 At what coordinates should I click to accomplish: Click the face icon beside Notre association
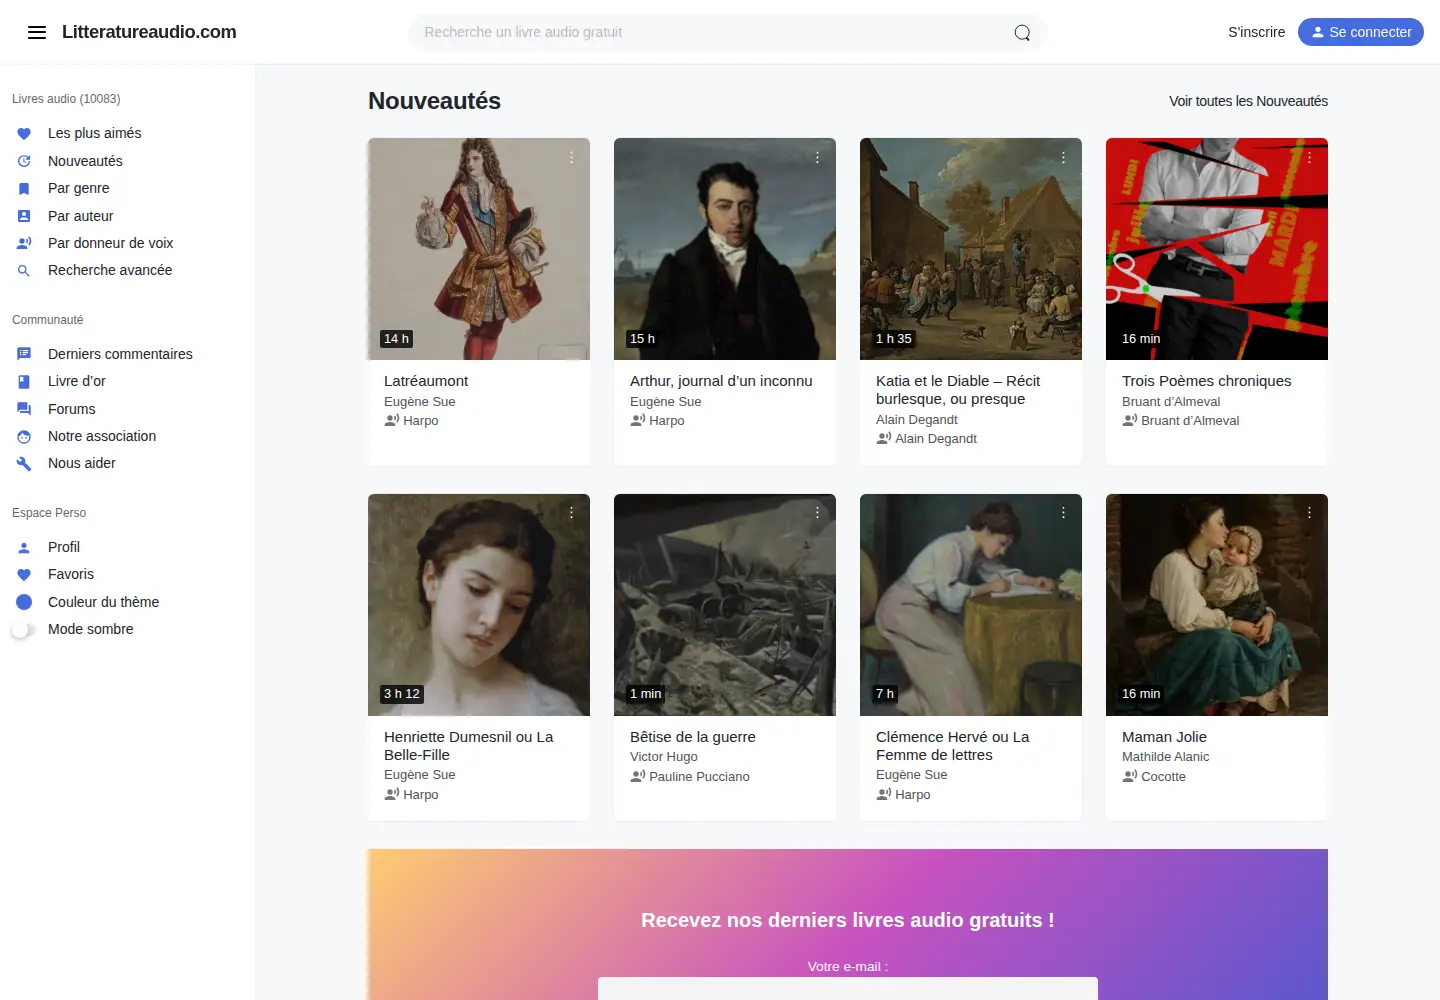tap(24, 436)
